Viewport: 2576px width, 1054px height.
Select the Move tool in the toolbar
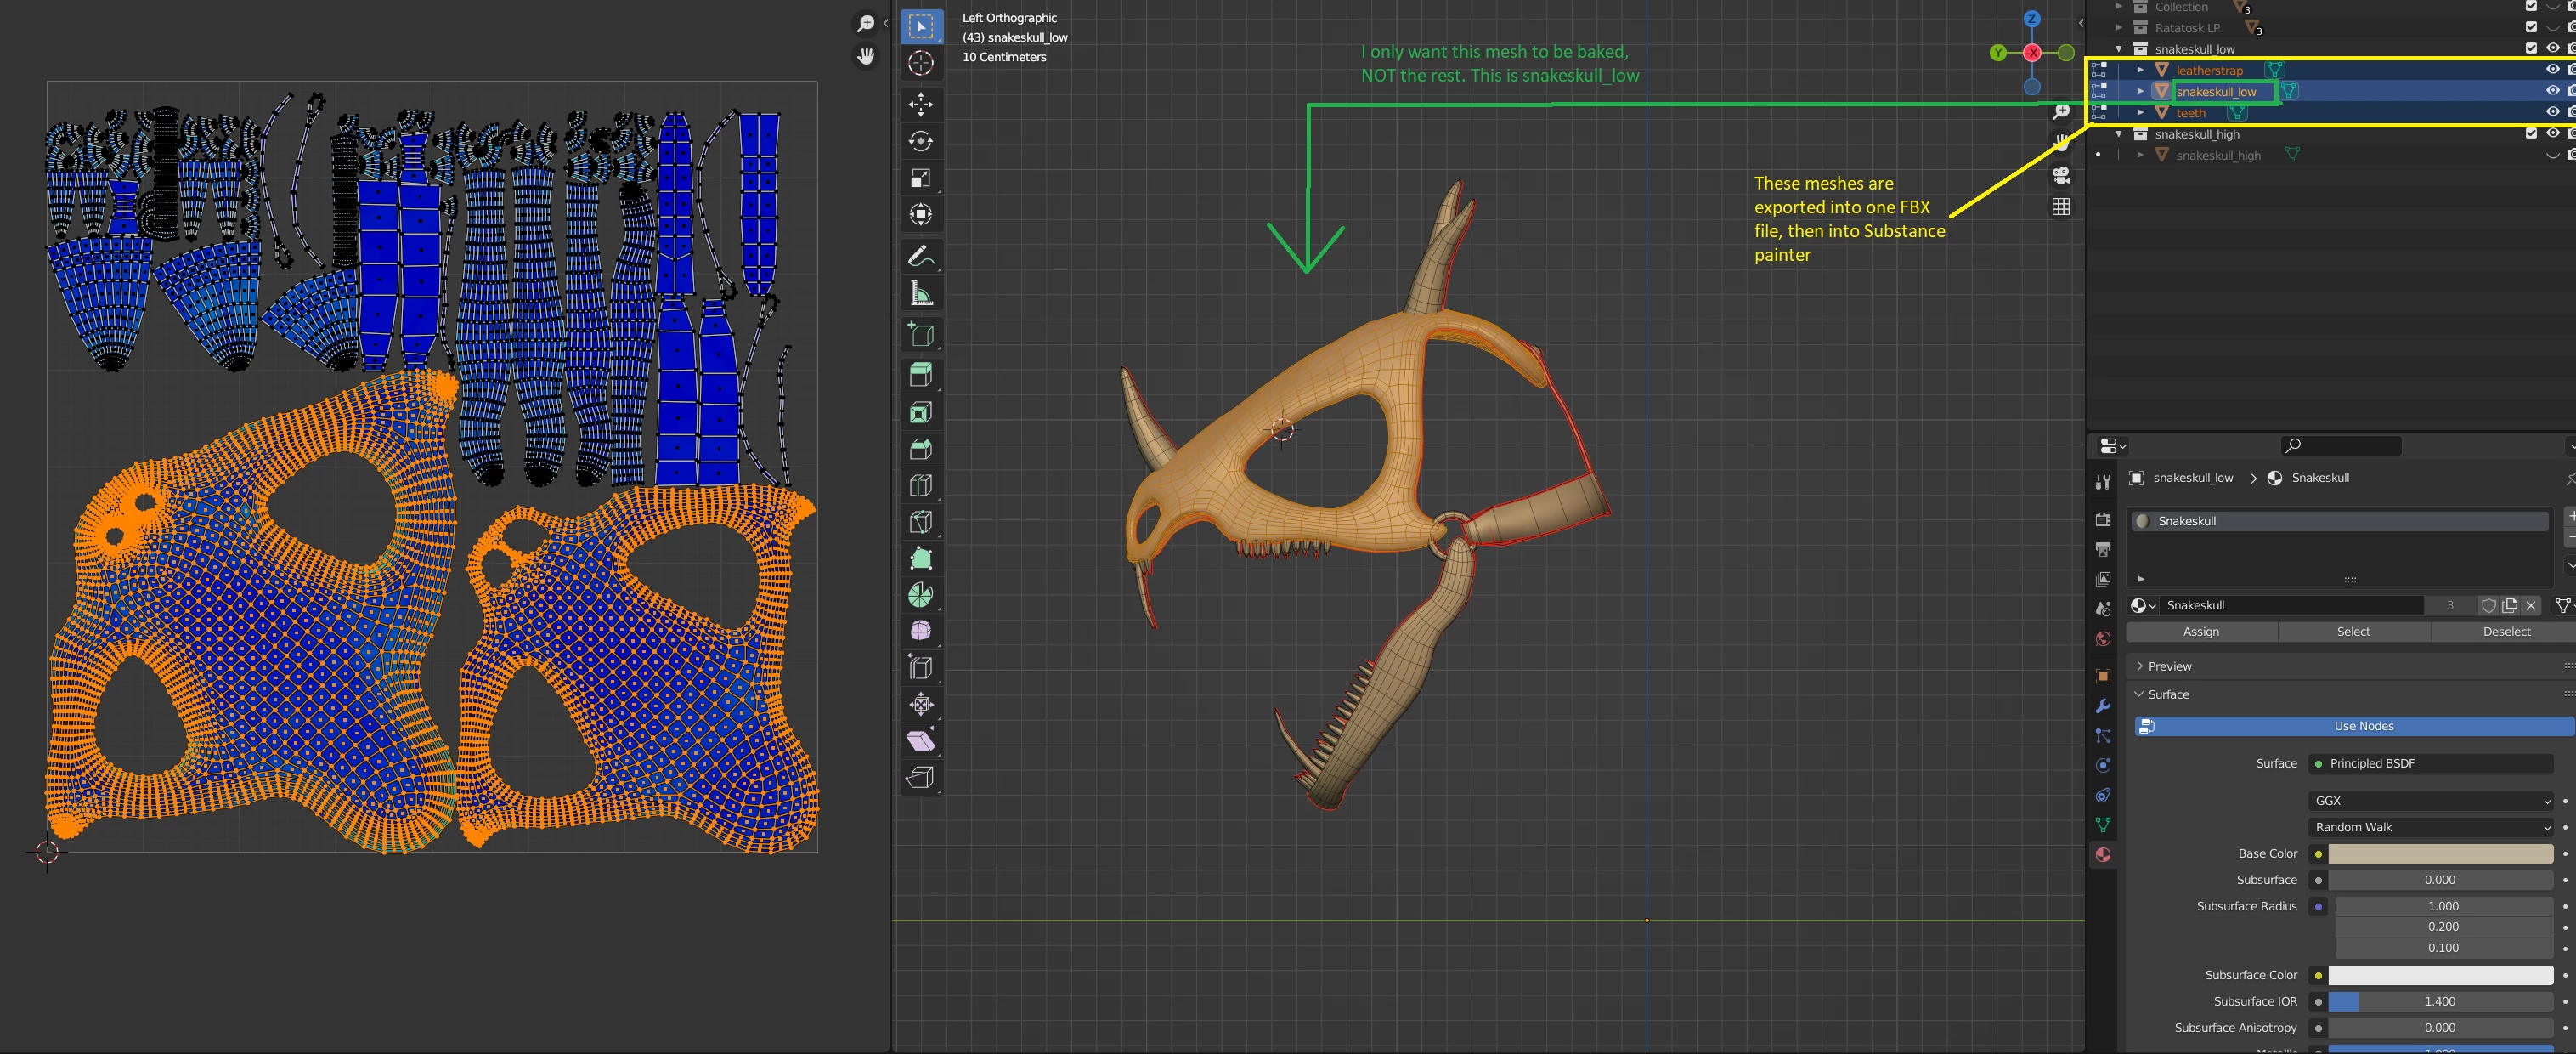[920, 104]
